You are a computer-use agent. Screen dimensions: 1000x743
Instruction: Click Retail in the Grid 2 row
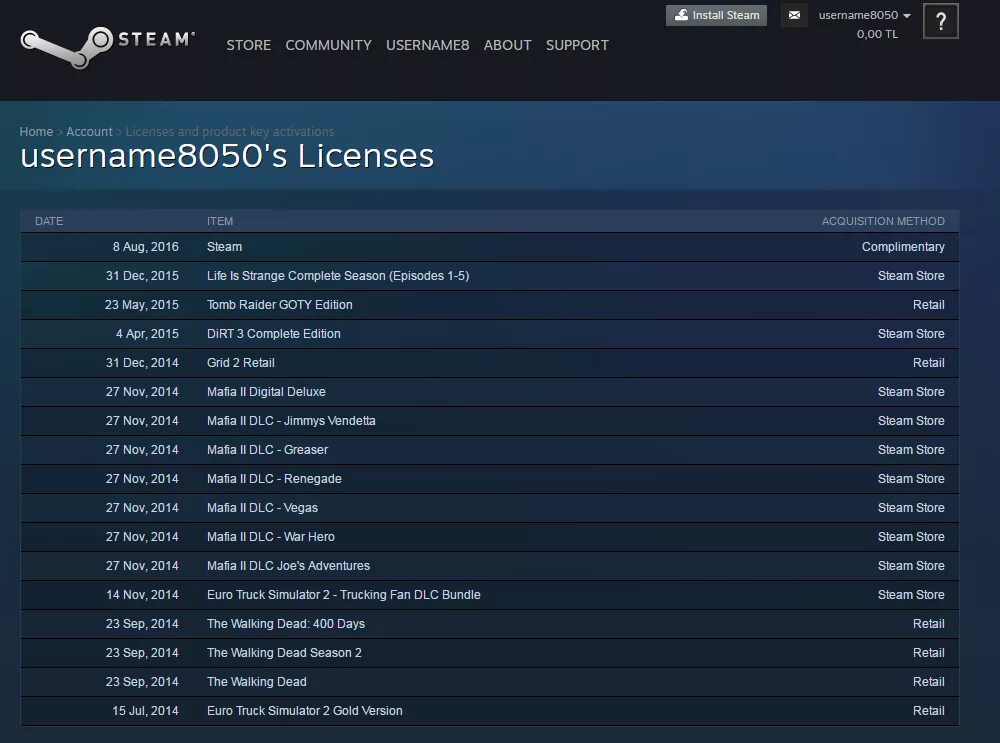(929, 363)
